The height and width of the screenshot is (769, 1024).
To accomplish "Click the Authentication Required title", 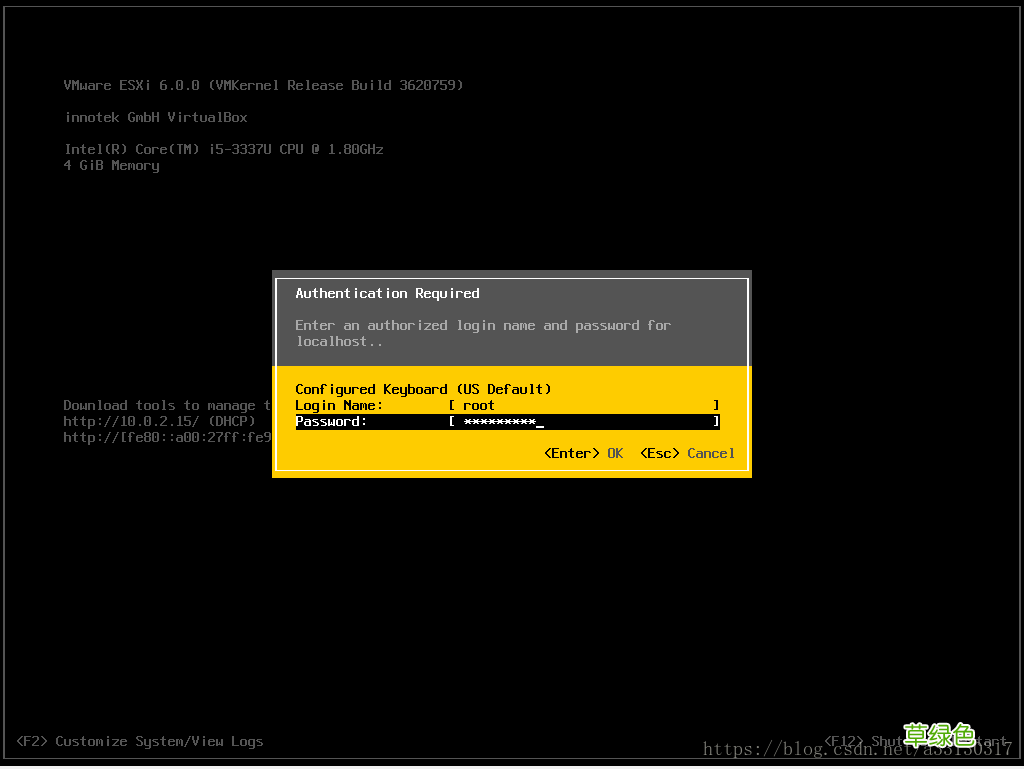I will 387,293.
